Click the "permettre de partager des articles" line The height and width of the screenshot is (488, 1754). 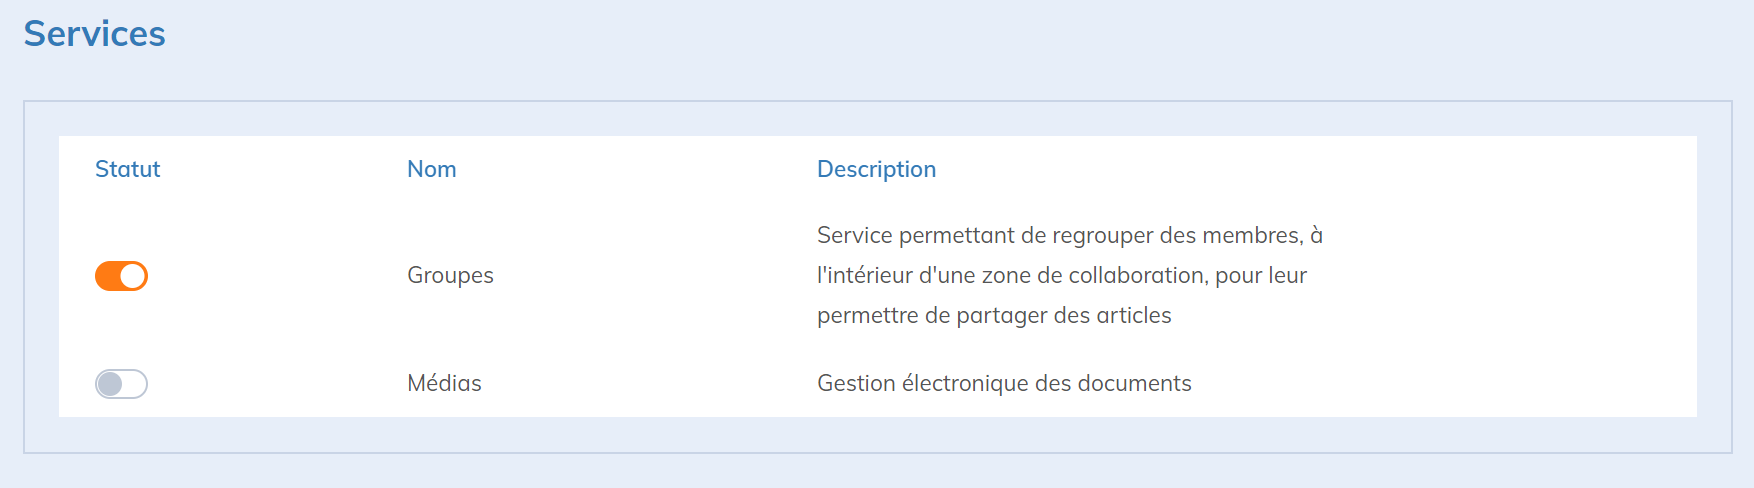[x=994, y=315]
